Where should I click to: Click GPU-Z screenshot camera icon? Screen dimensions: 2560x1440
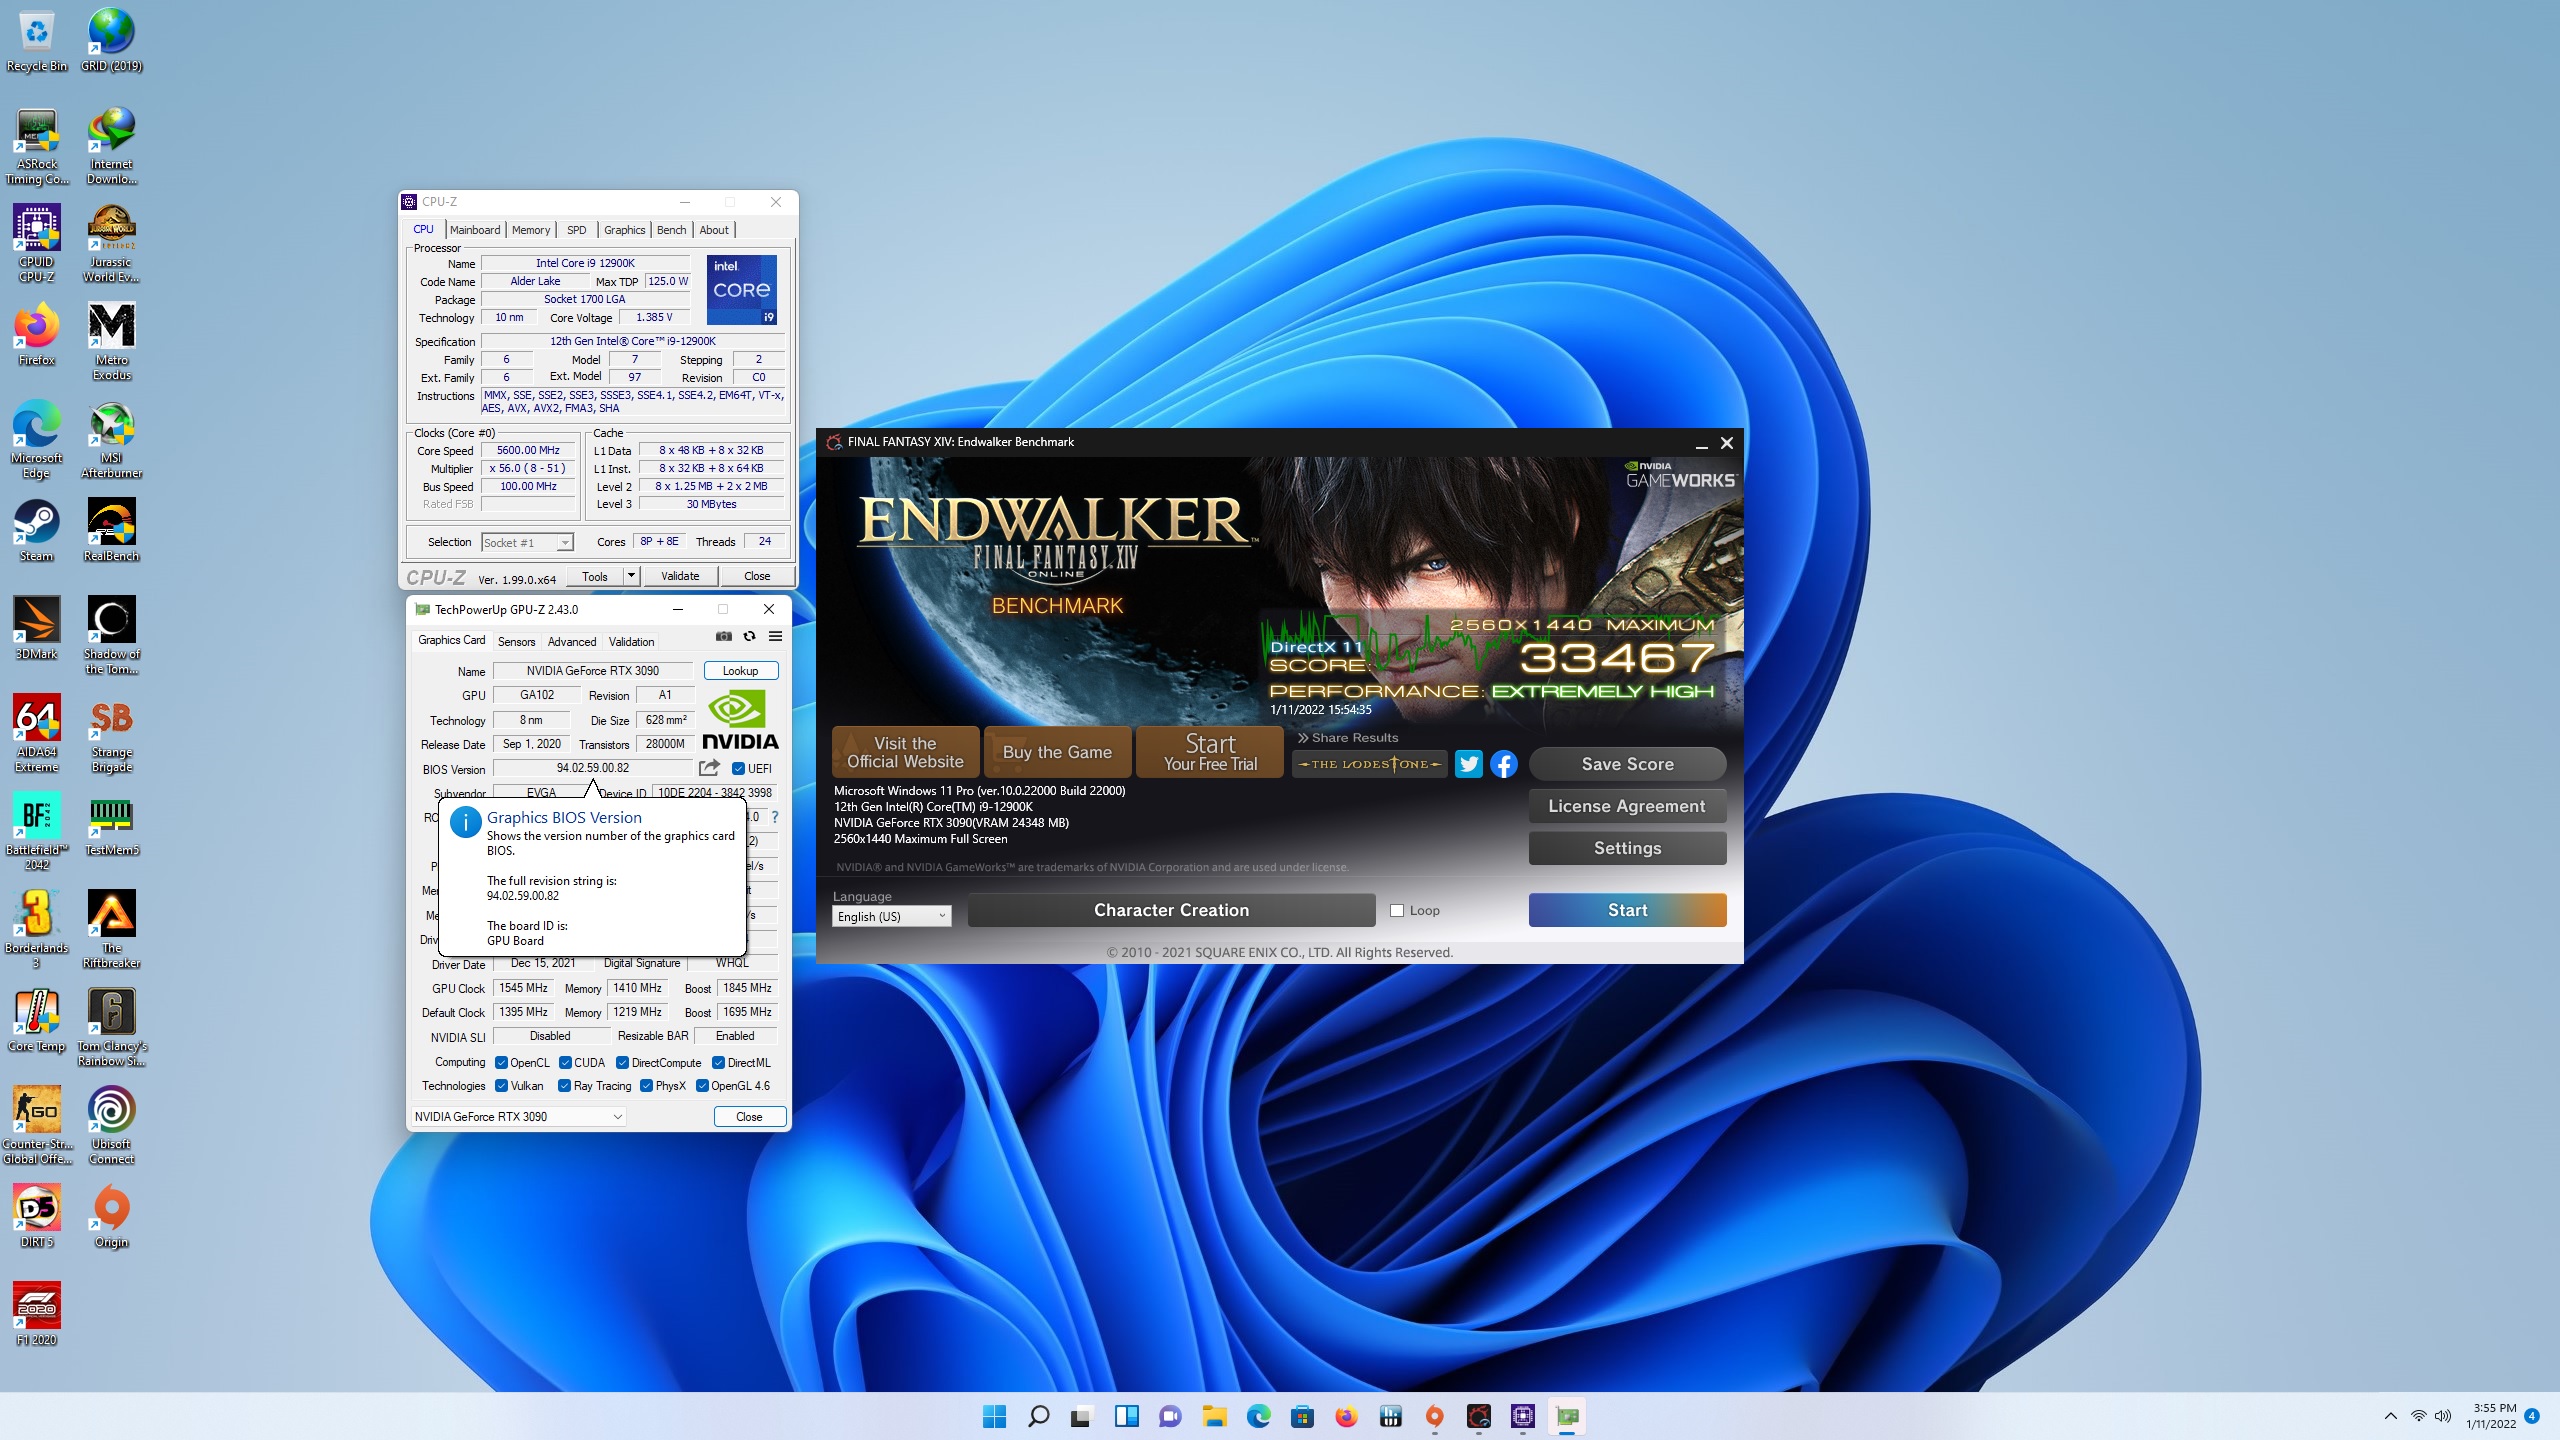[x=724, y=636]
